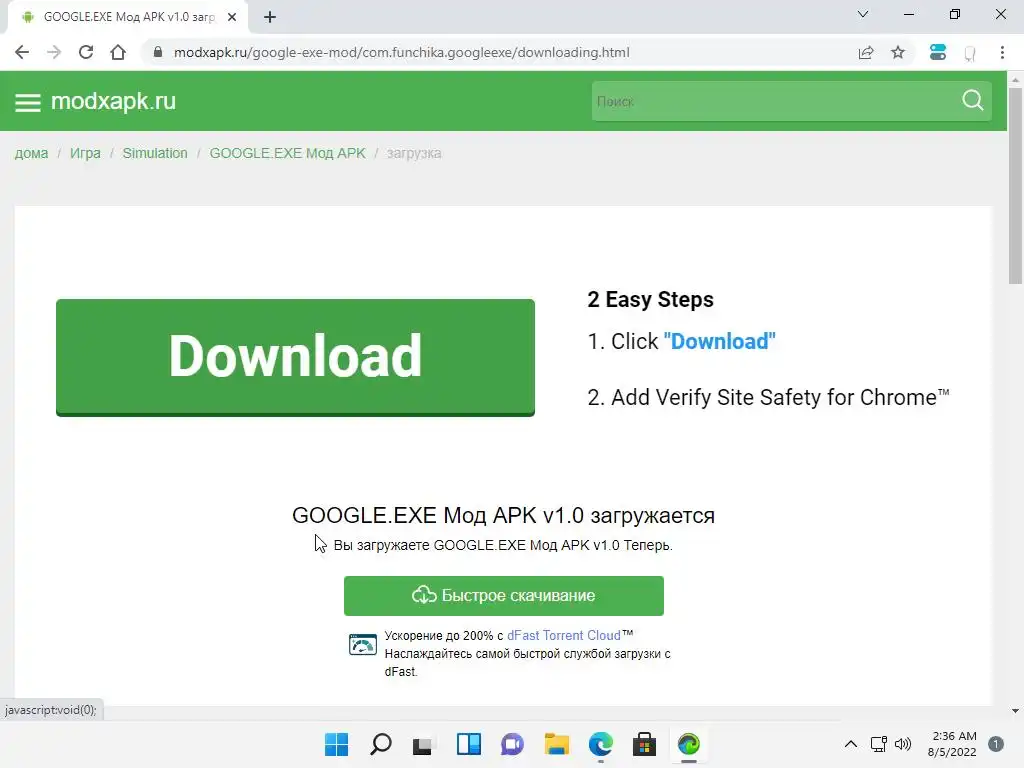Open the Windows Start menu

tap(336, 744)
